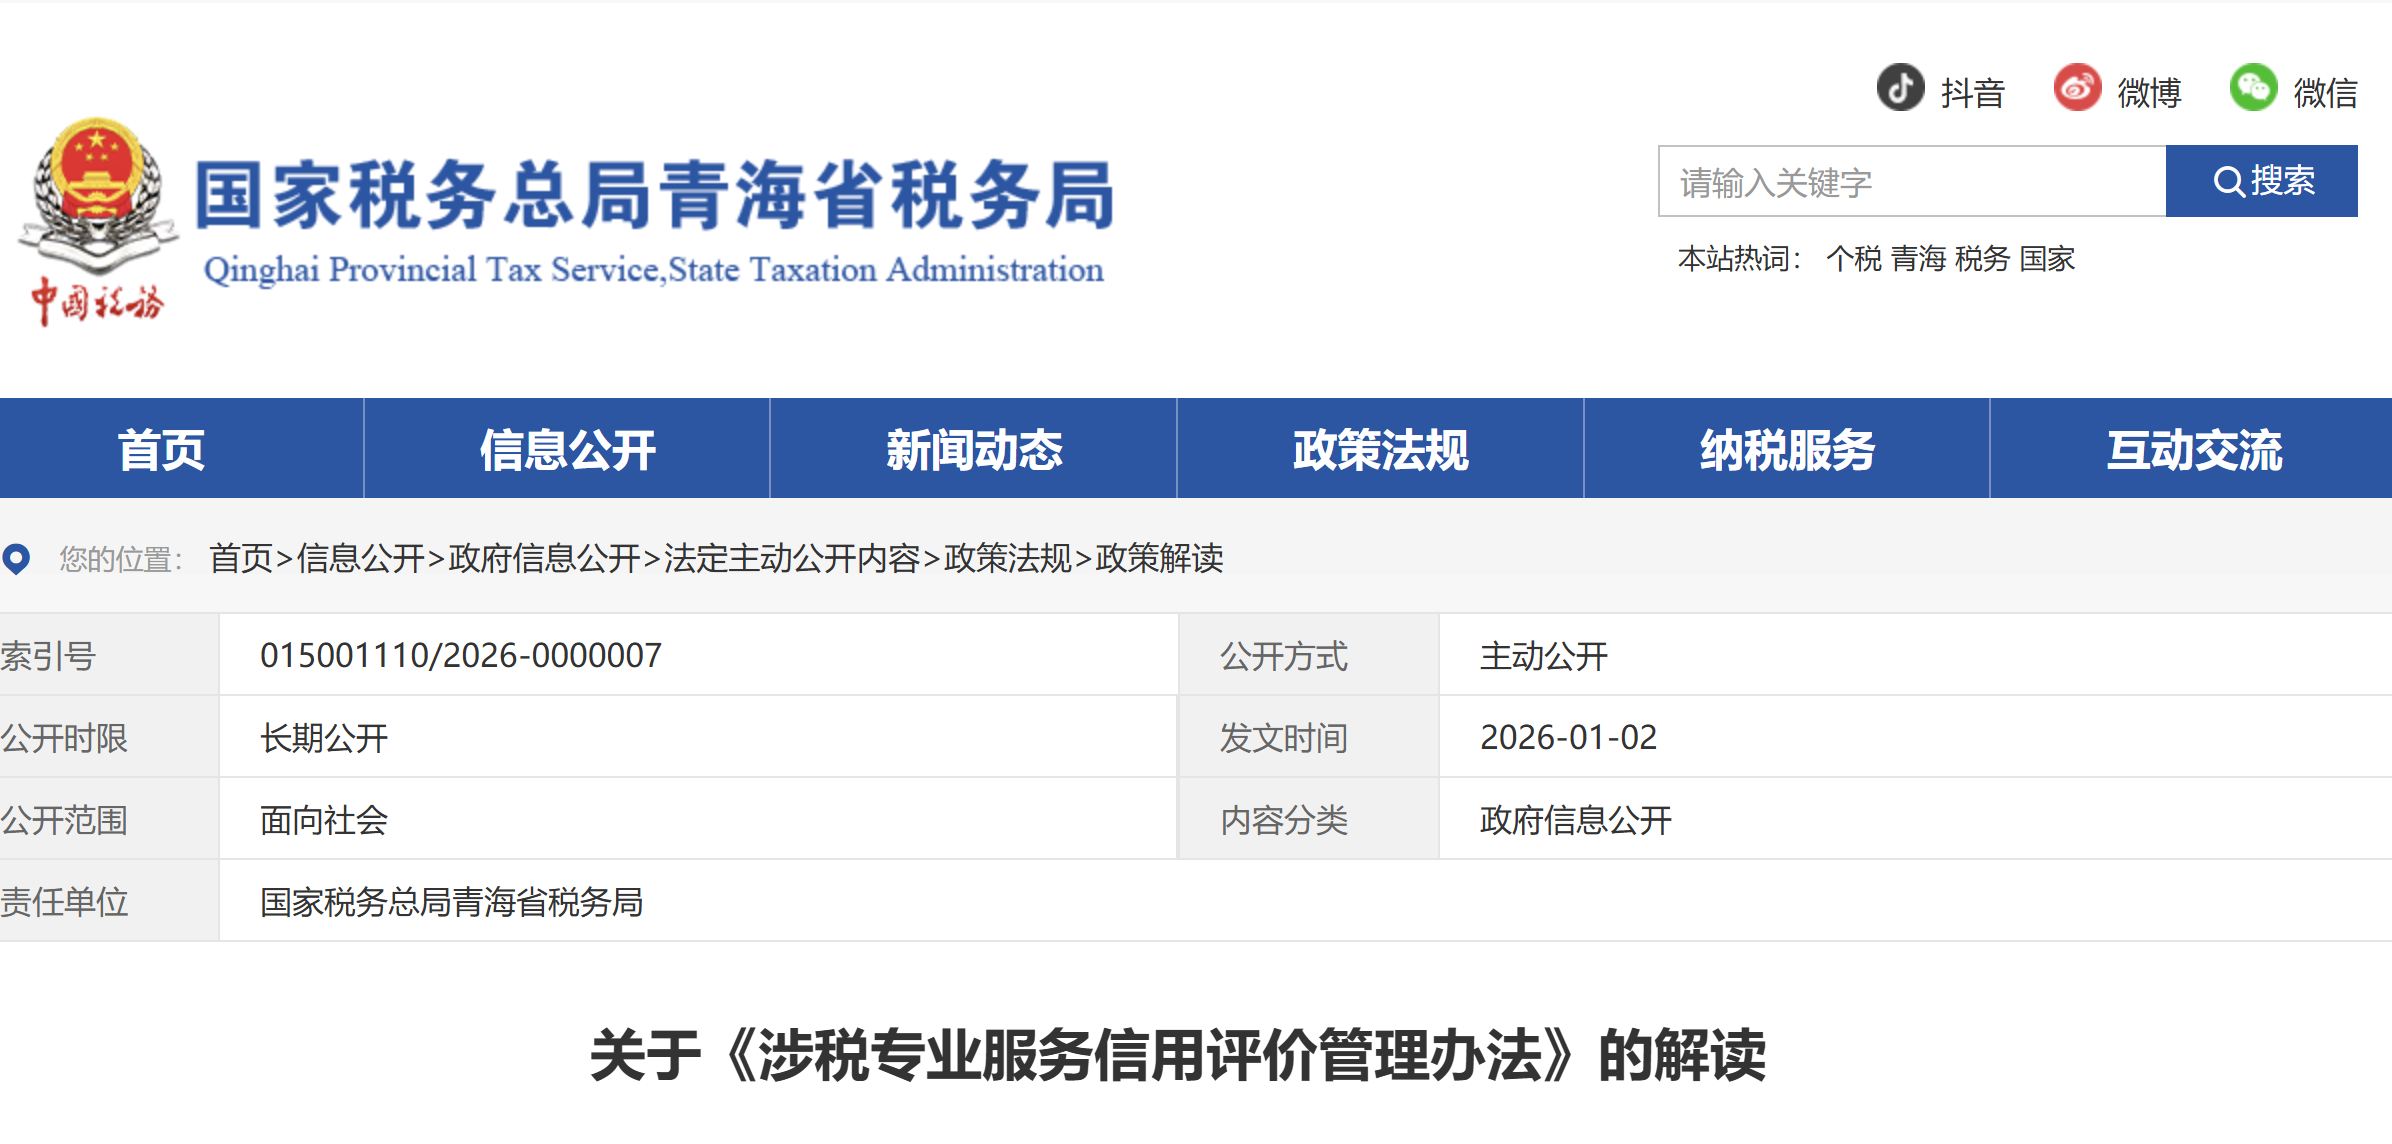Viewport: 2392px width, 1144px height.
Task: Click the 微博 (Weibo) icon
Action: pyautogui.click(x=2078, y=90)
